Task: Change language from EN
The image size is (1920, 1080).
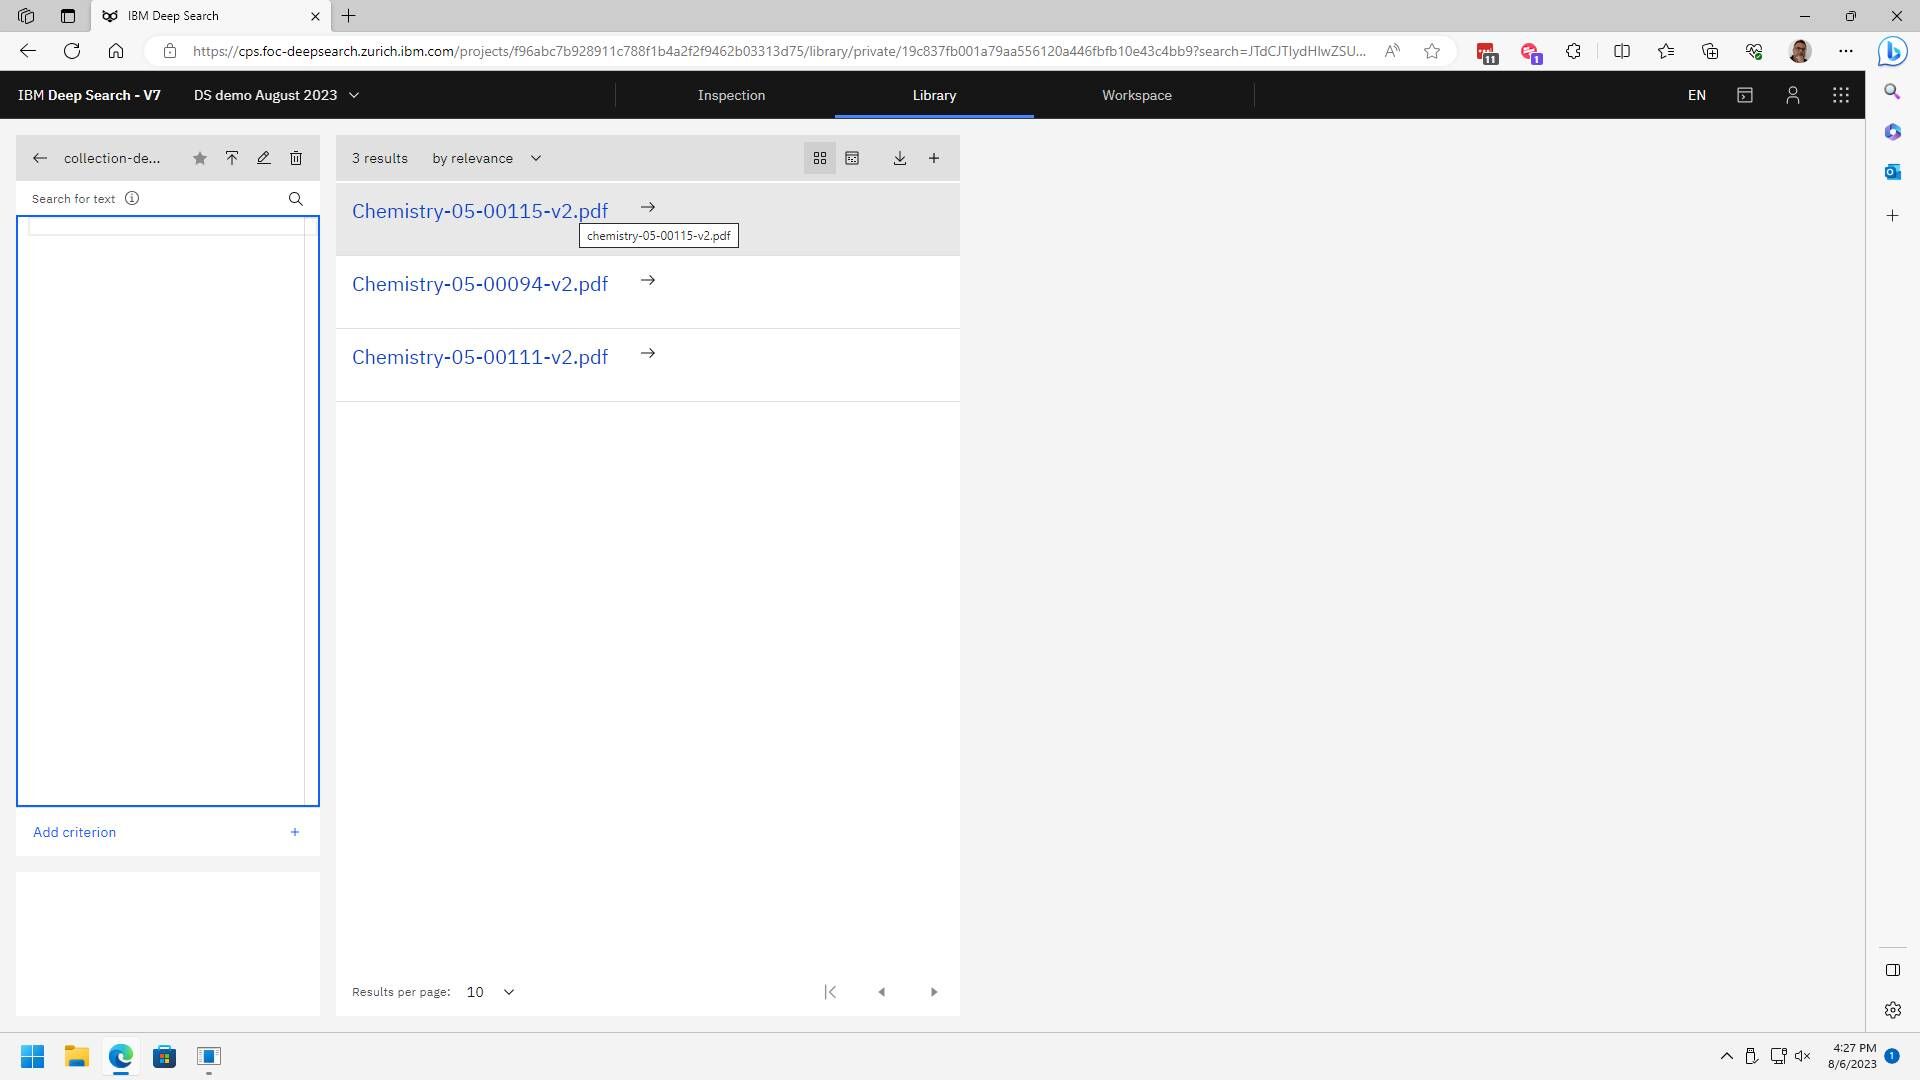Action: [1697, 95]
